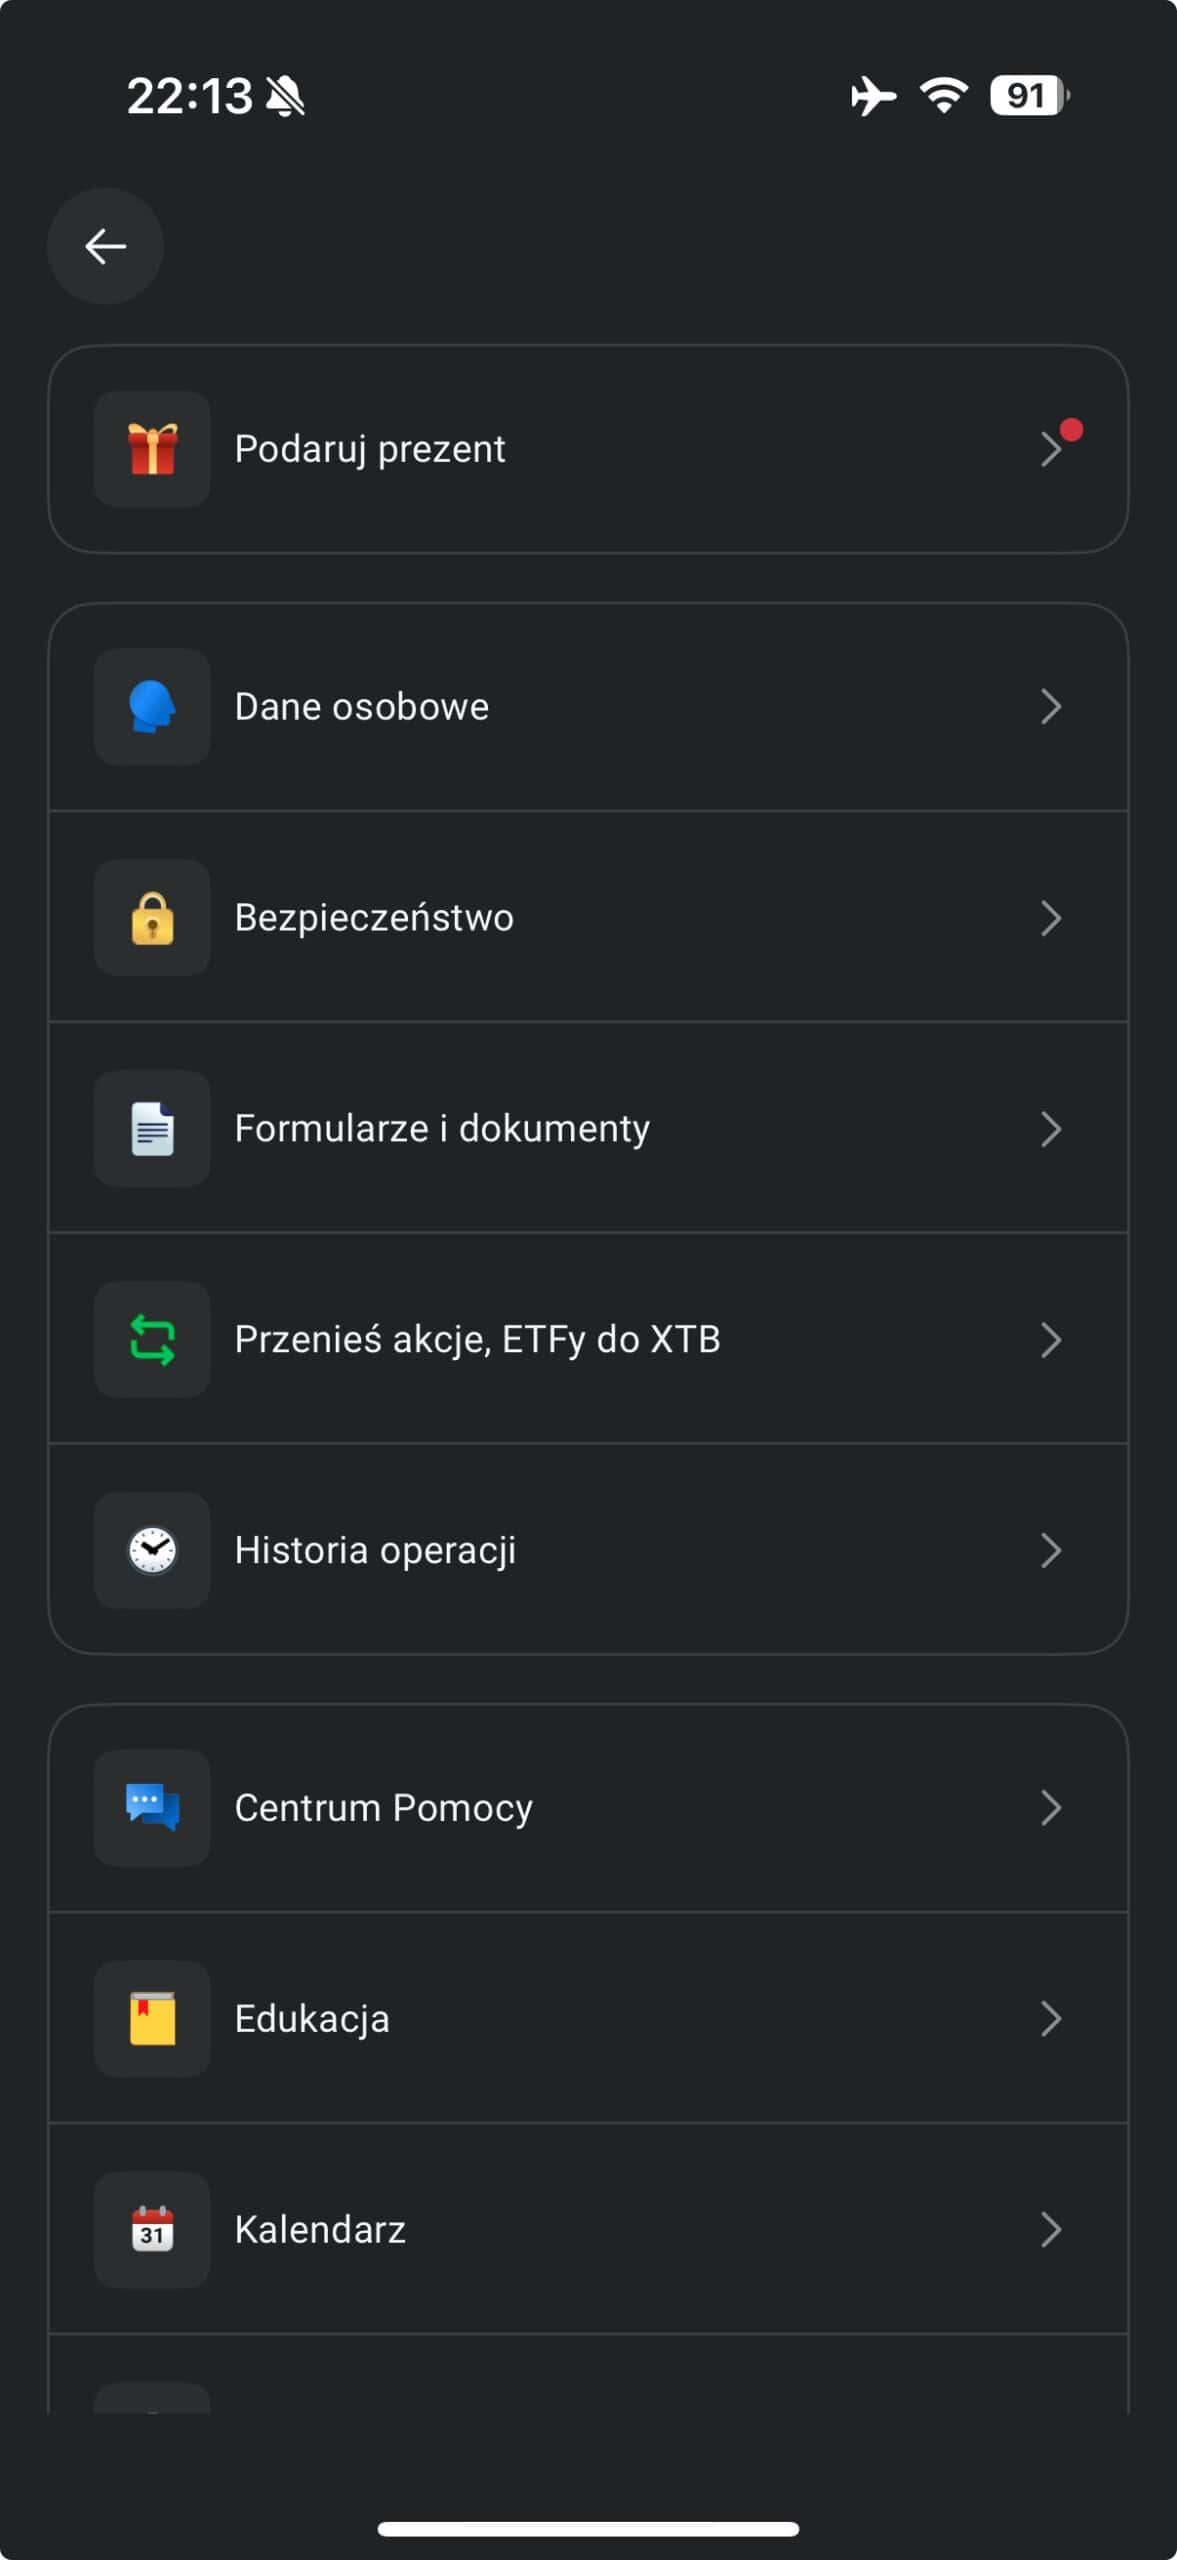
Task: Select the Historia operacji menu item
Action: point(375,1551)
